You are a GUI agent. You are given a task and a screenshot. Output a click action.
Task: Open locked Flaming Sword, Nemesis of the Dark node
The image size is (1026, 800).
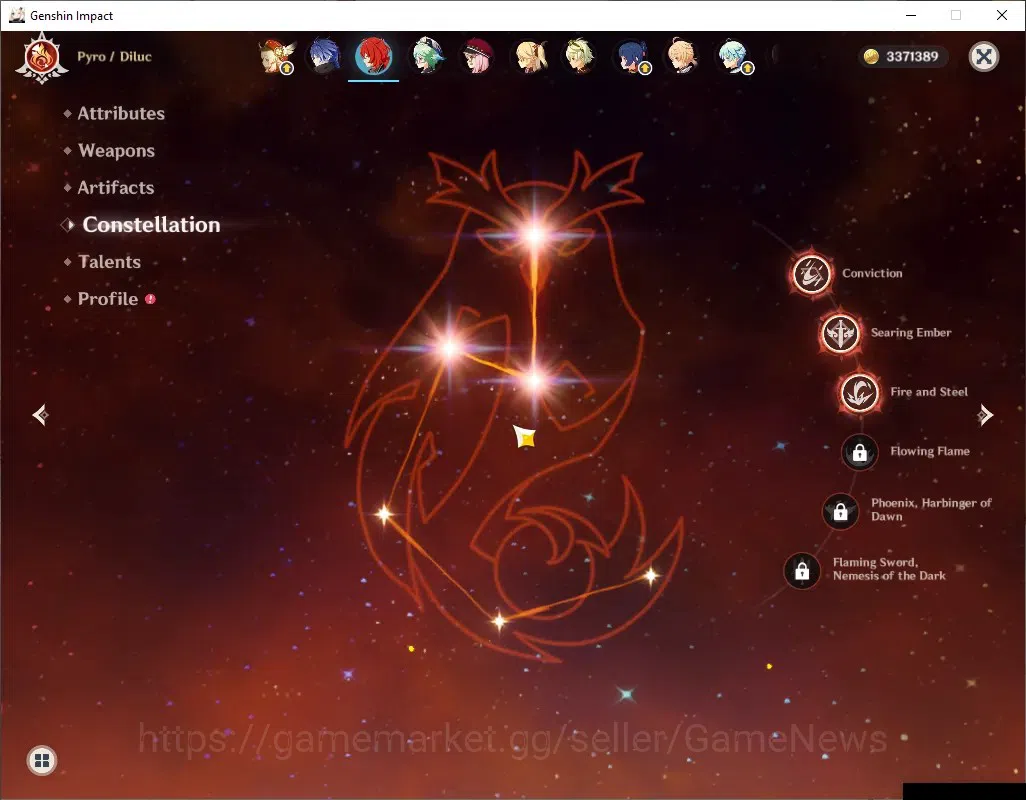coord(802,570)
